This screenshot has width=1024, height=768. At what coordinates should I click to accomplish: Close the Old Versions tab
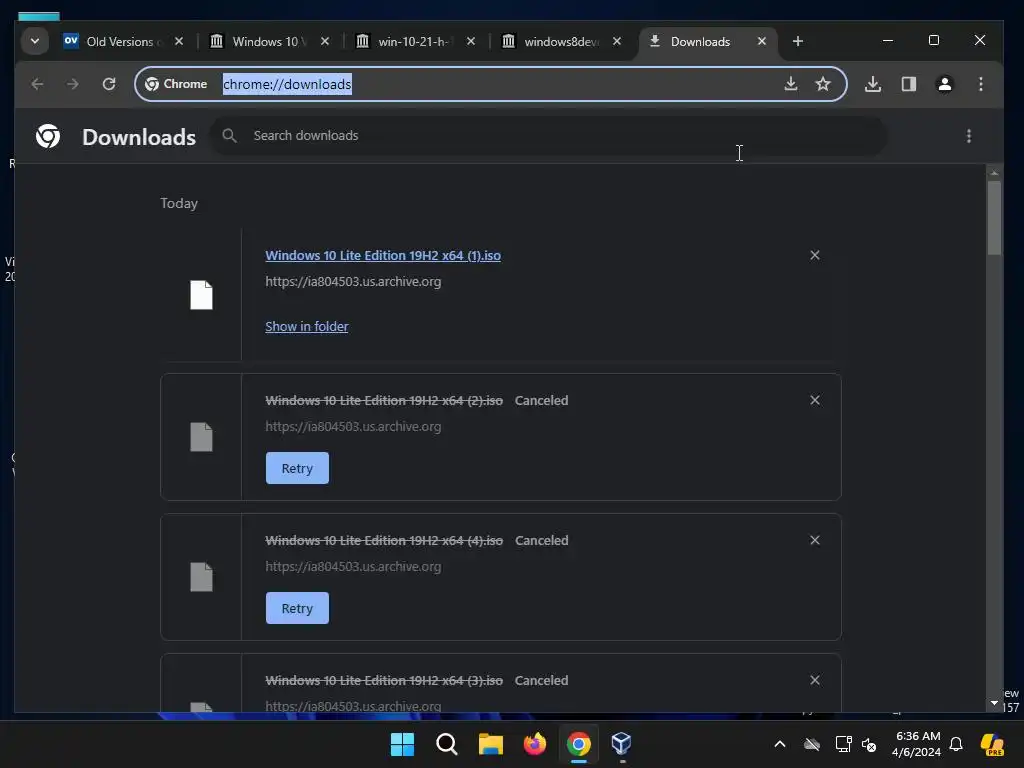pos(179,41)
